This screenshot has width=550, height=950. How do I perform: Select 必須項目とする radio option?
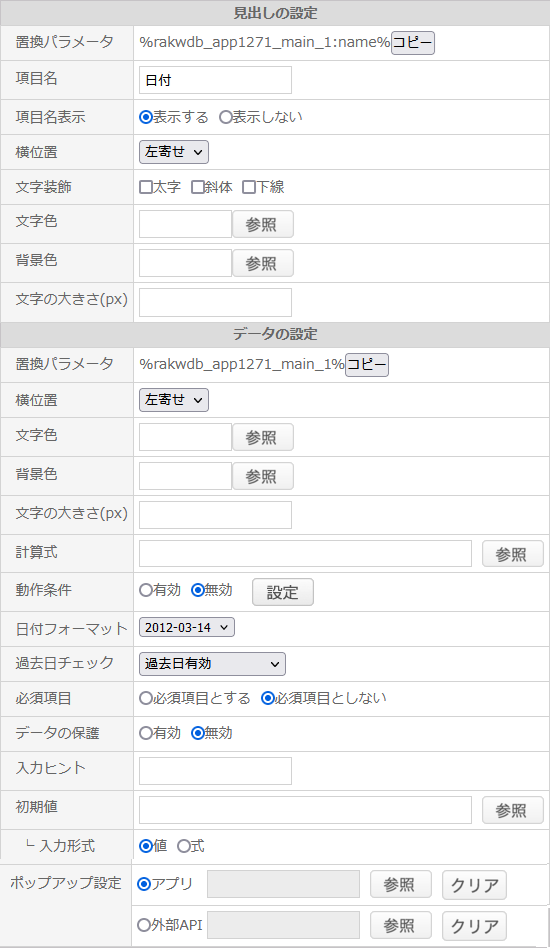click(146, 699)
